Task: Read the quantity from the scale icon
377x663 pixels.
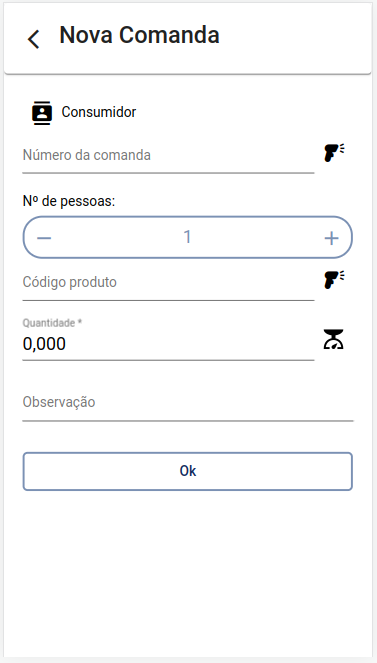Action: 333,339
